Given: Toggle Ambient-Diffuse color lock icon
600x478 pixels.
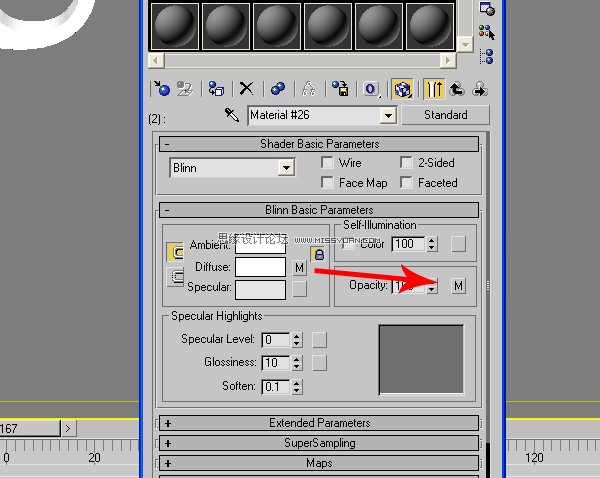Looking at the screenshot, I should 319,254.
